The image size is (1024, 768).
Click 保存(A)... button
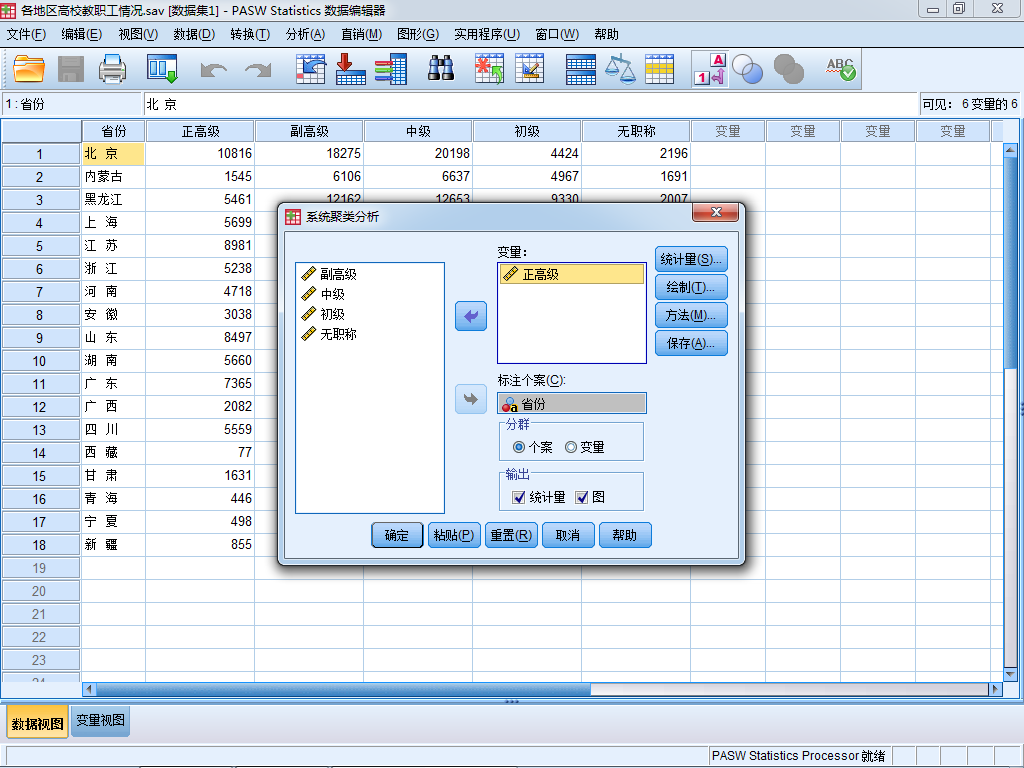pos(691,344)
